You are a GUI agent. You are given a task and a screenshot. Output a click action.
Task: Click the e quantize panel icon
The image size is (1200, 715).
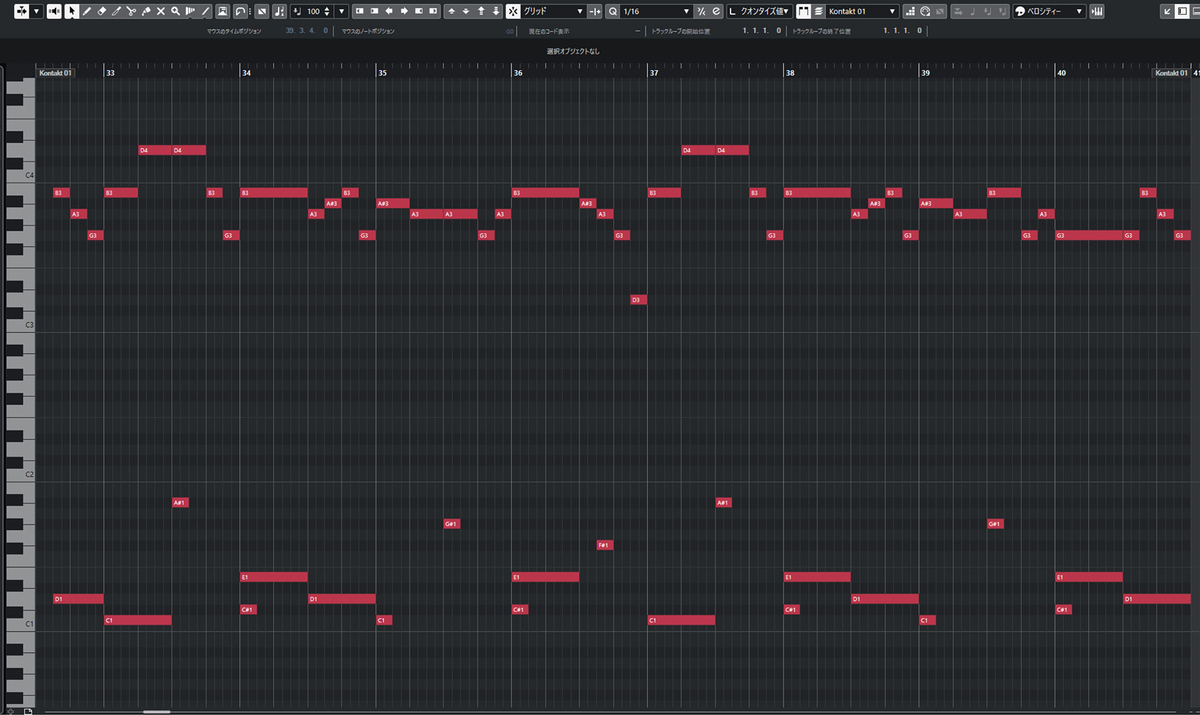[716, 11]
